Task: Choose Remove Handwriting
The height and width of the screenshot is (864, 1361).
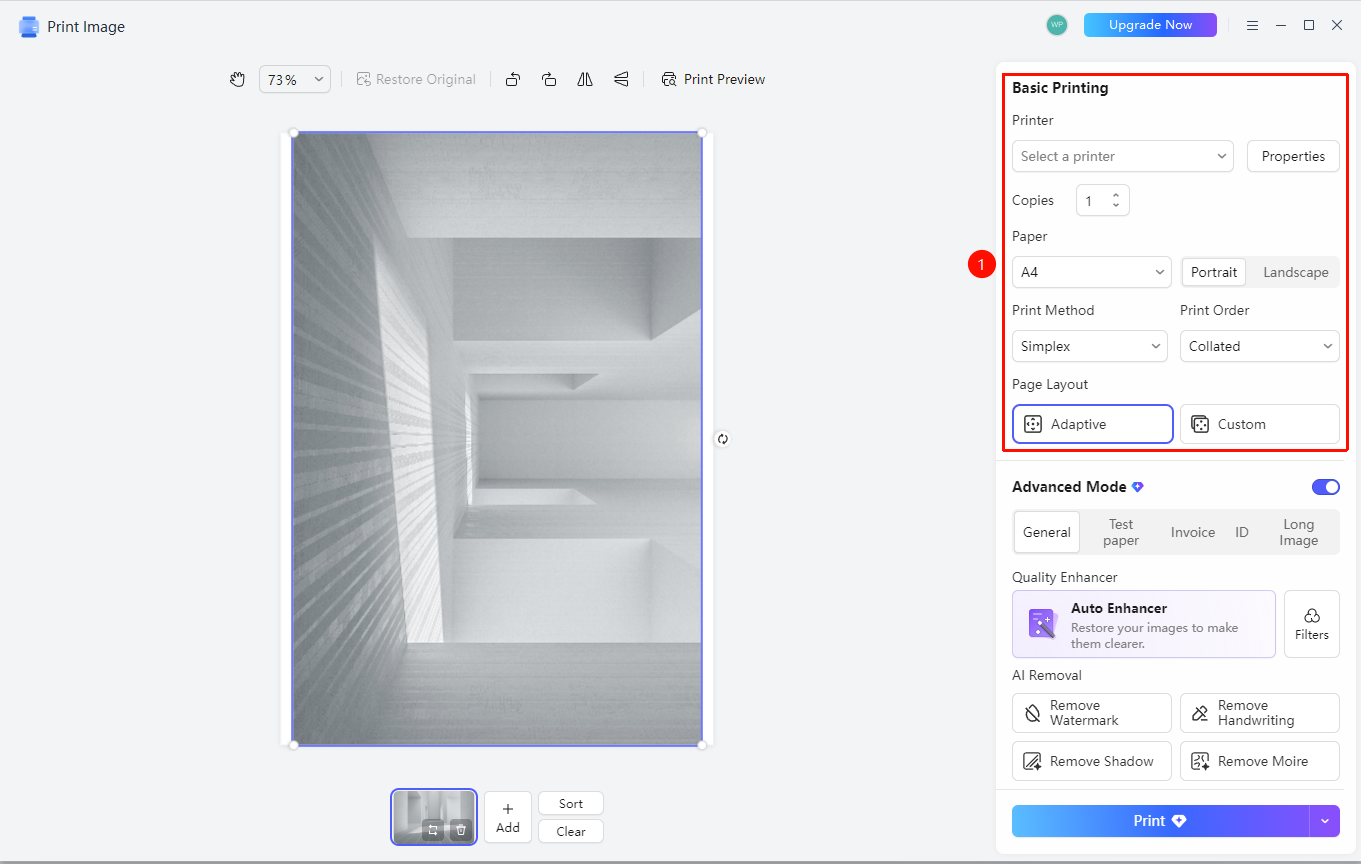Action: tap(1260, 713)
